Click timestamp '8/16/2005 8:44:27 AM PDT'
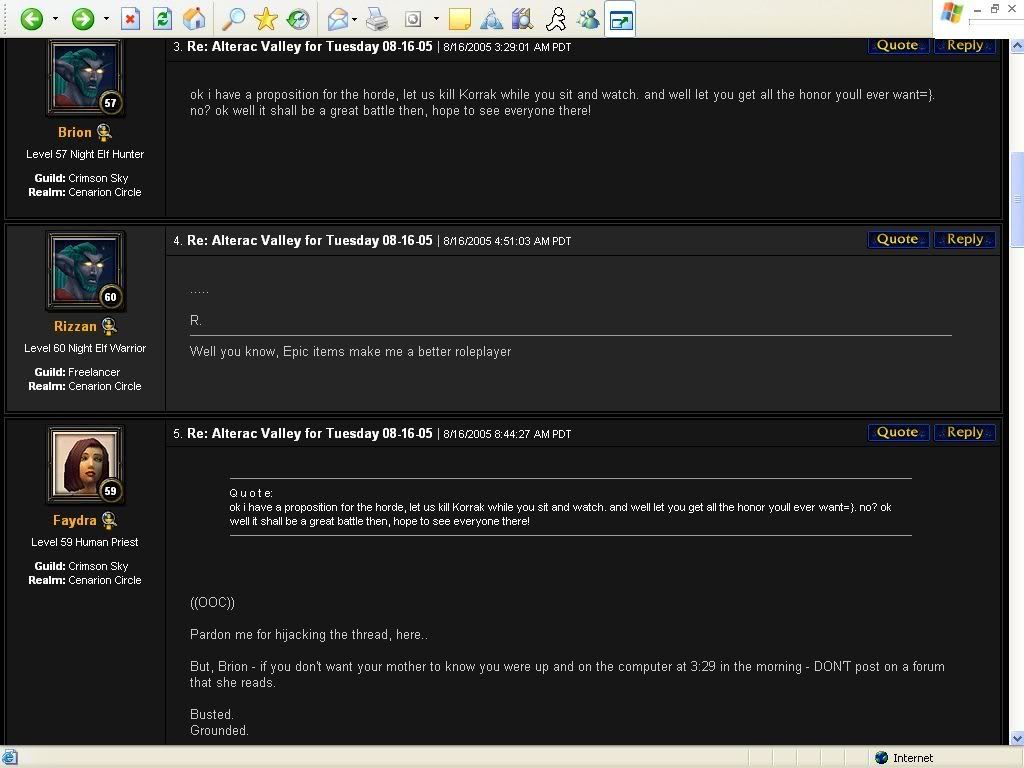 click(507, 434)
